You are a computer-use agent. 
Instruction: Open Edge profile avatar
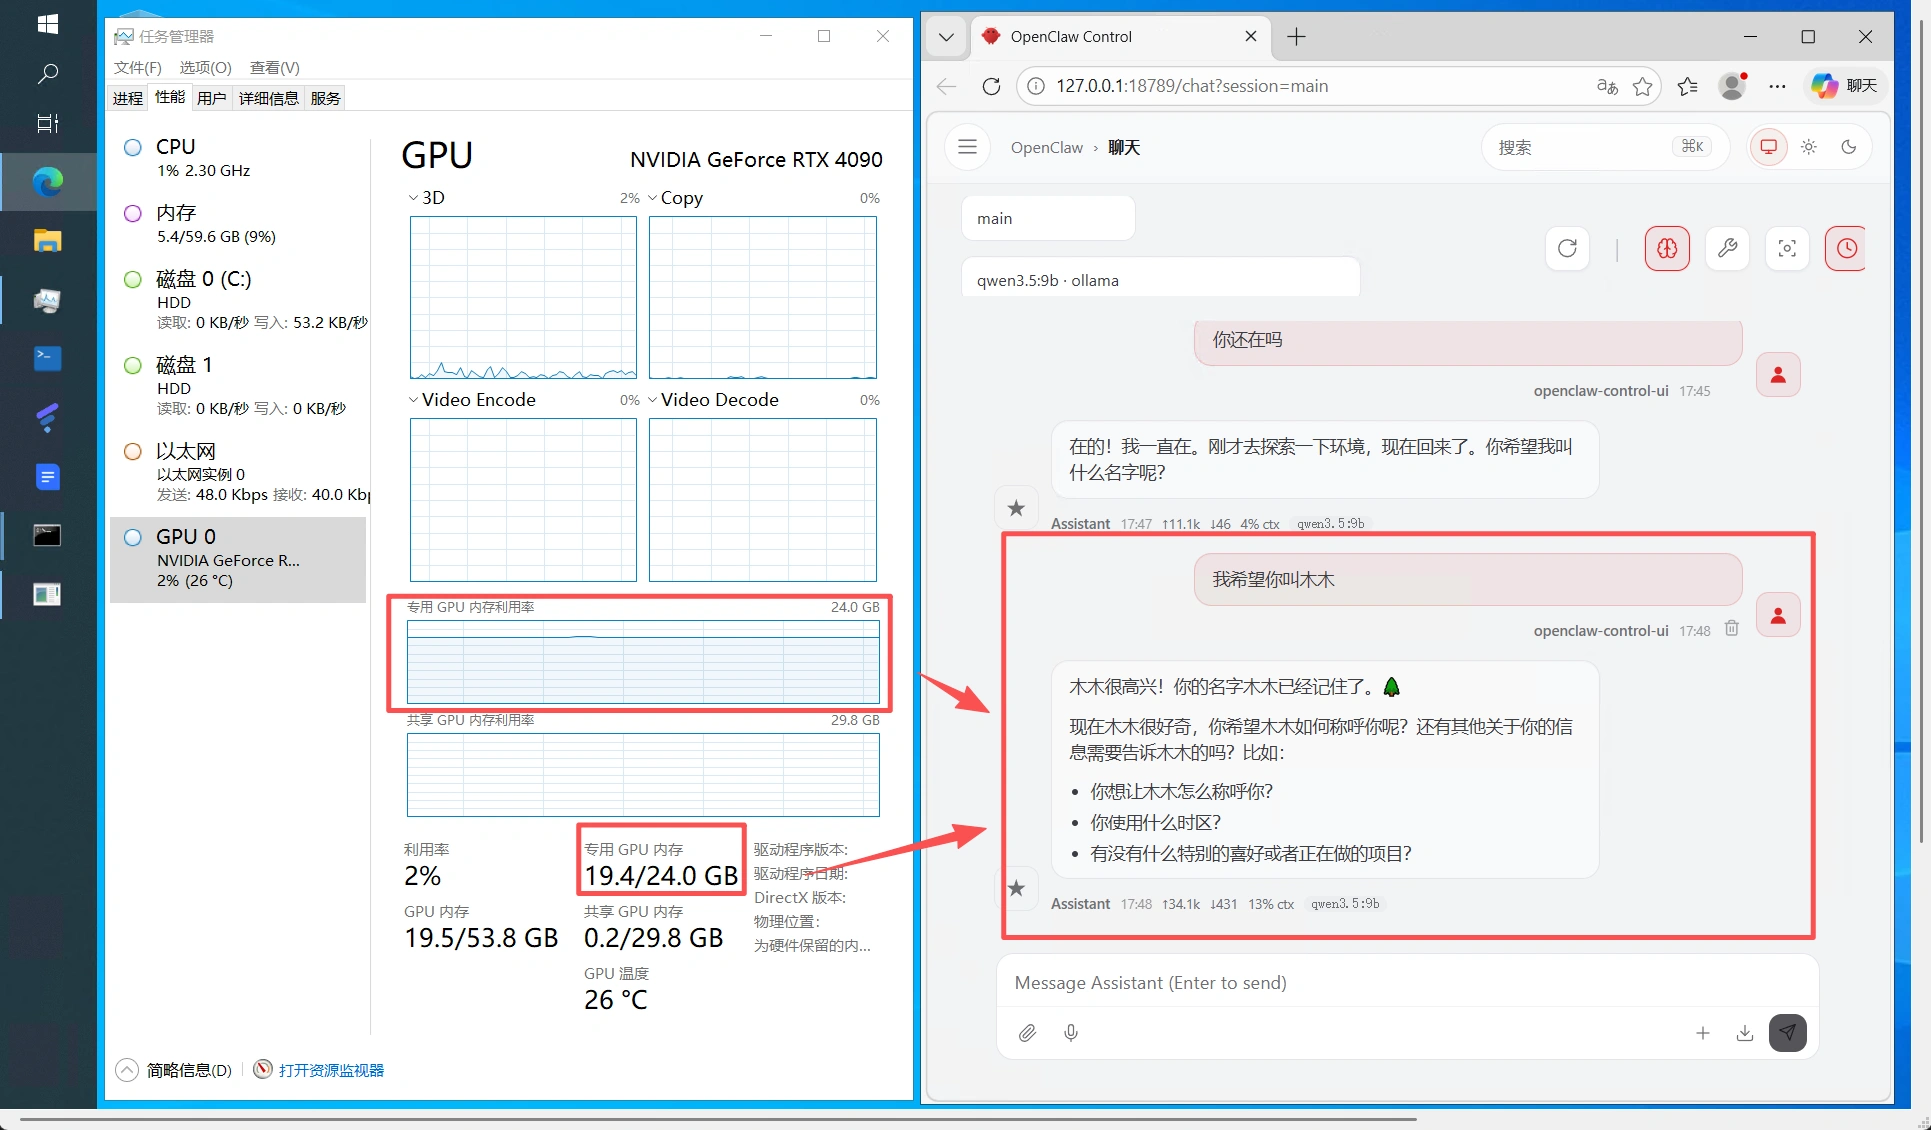coord(1733,86)
